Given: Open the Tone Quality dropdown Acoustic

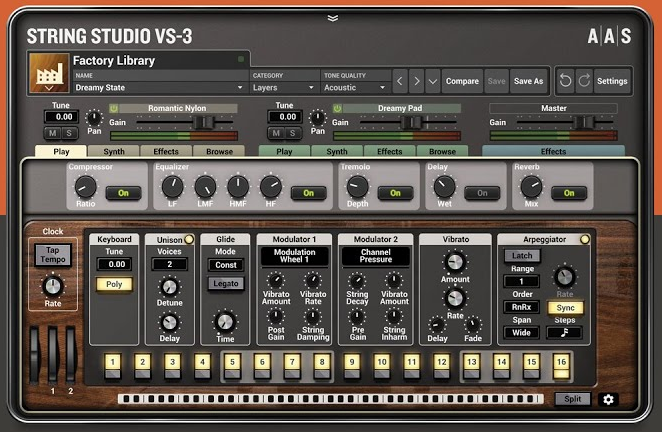Looking at the screenshot, I should click(x=355, y=87).
